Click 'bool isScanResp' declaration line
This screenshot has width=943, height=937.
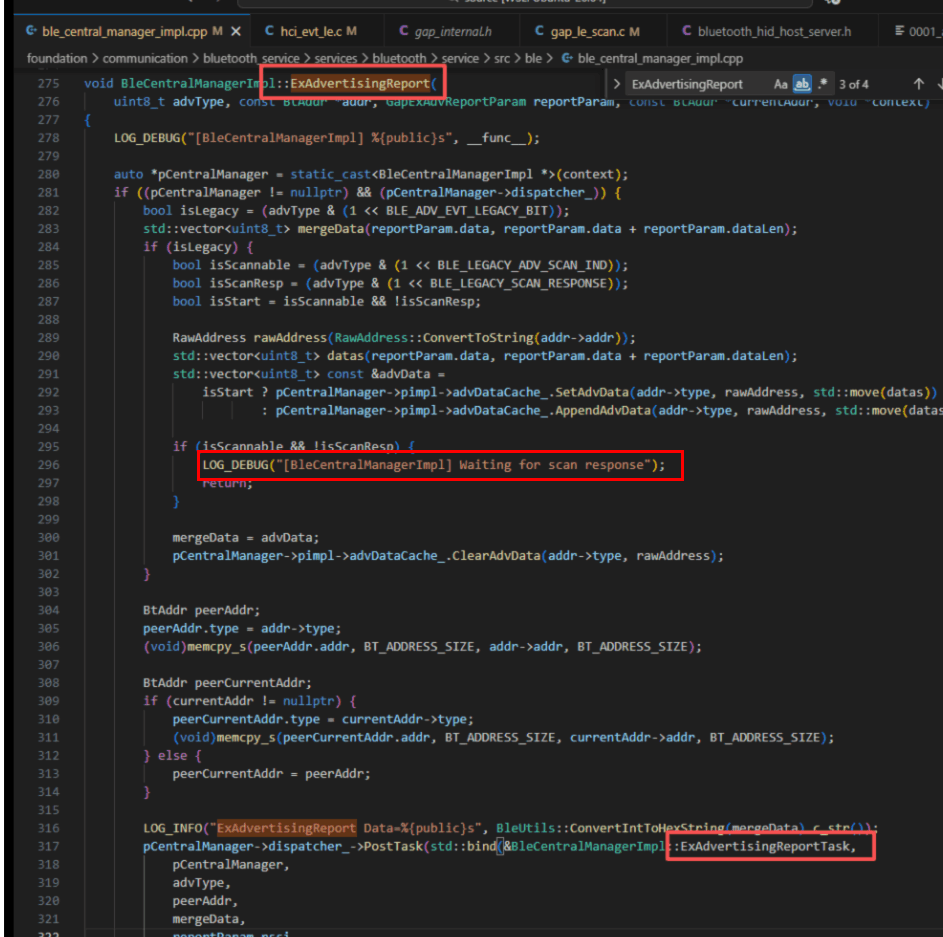click(x=400, y=283)
